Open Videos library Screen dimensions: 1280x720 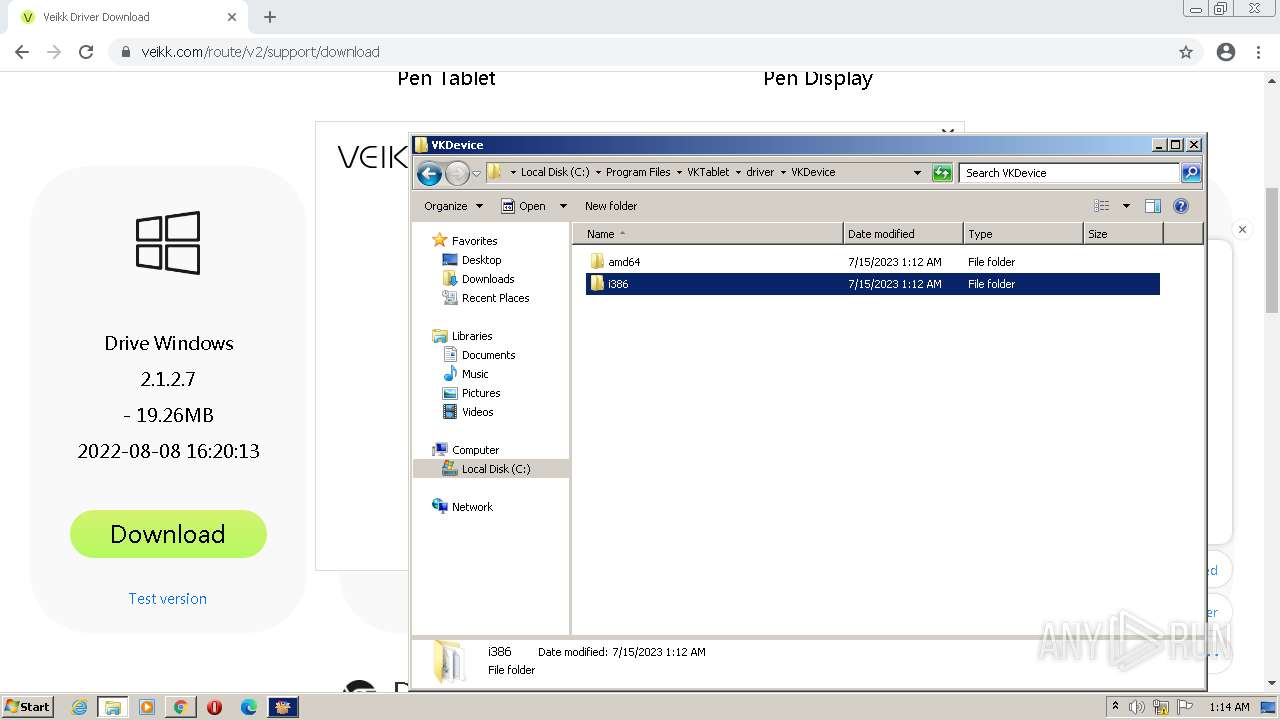coord(477,412)
